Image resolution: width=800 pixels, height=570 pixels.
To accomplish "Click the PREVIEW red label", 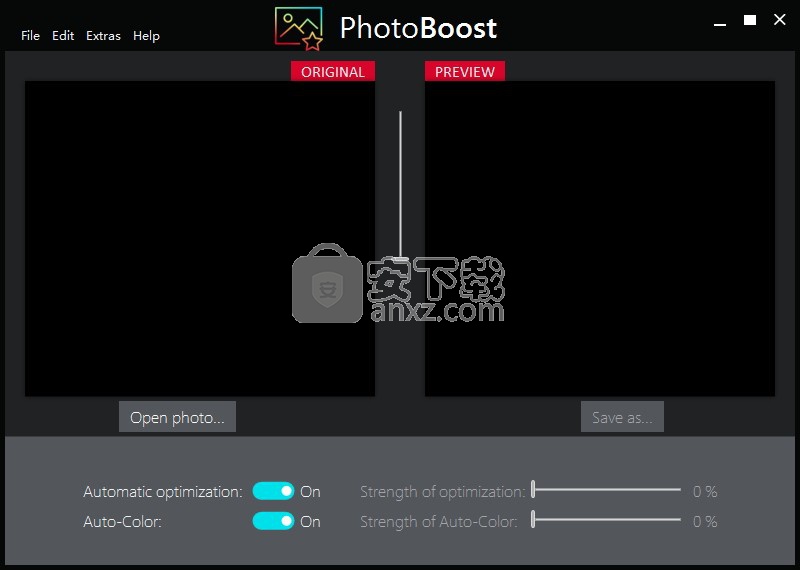I will [465, 71].
